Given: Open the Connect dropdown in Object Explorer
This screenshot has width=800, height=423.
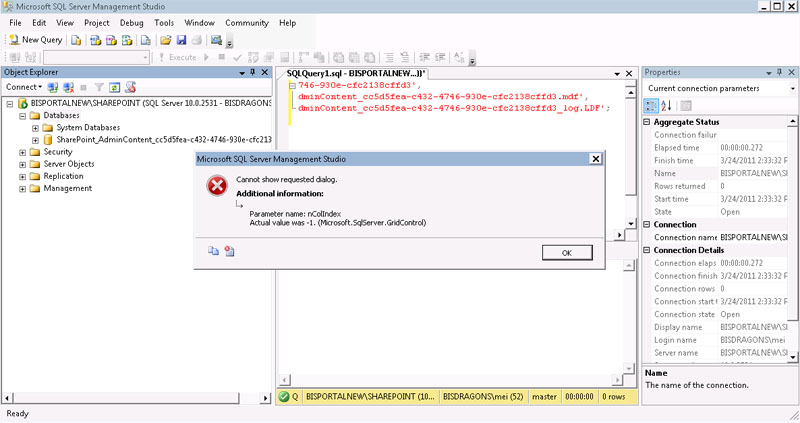Looking at the screenshot, I should tap(24, 87).
